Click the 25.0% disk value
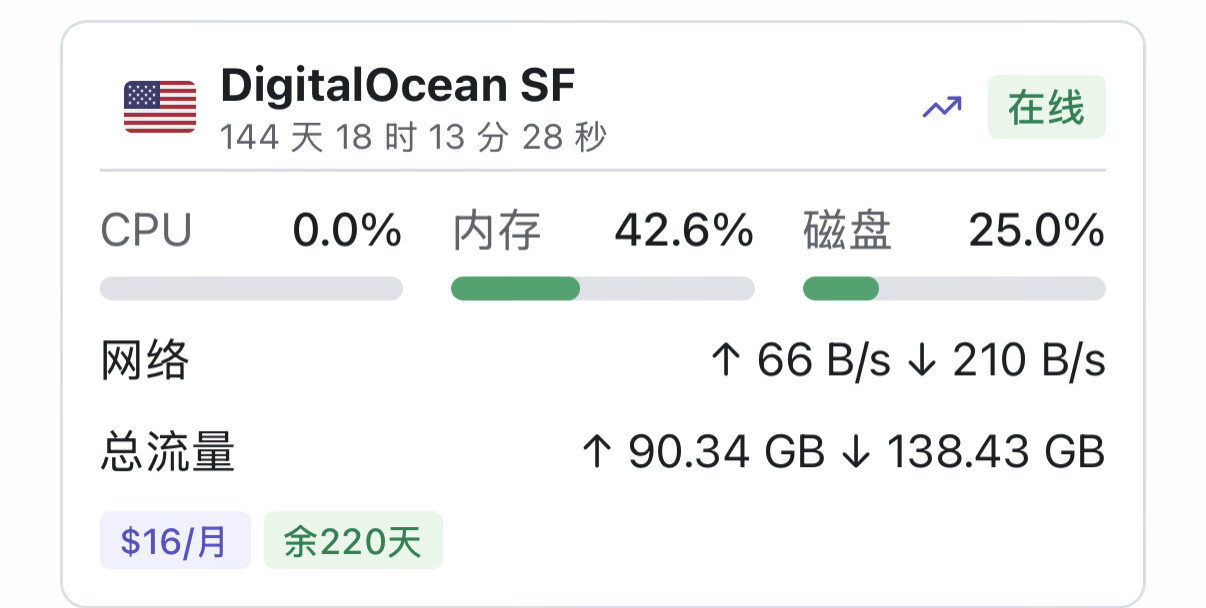Viewport: 1206px width, 608px height. [x=1037, y=232]
